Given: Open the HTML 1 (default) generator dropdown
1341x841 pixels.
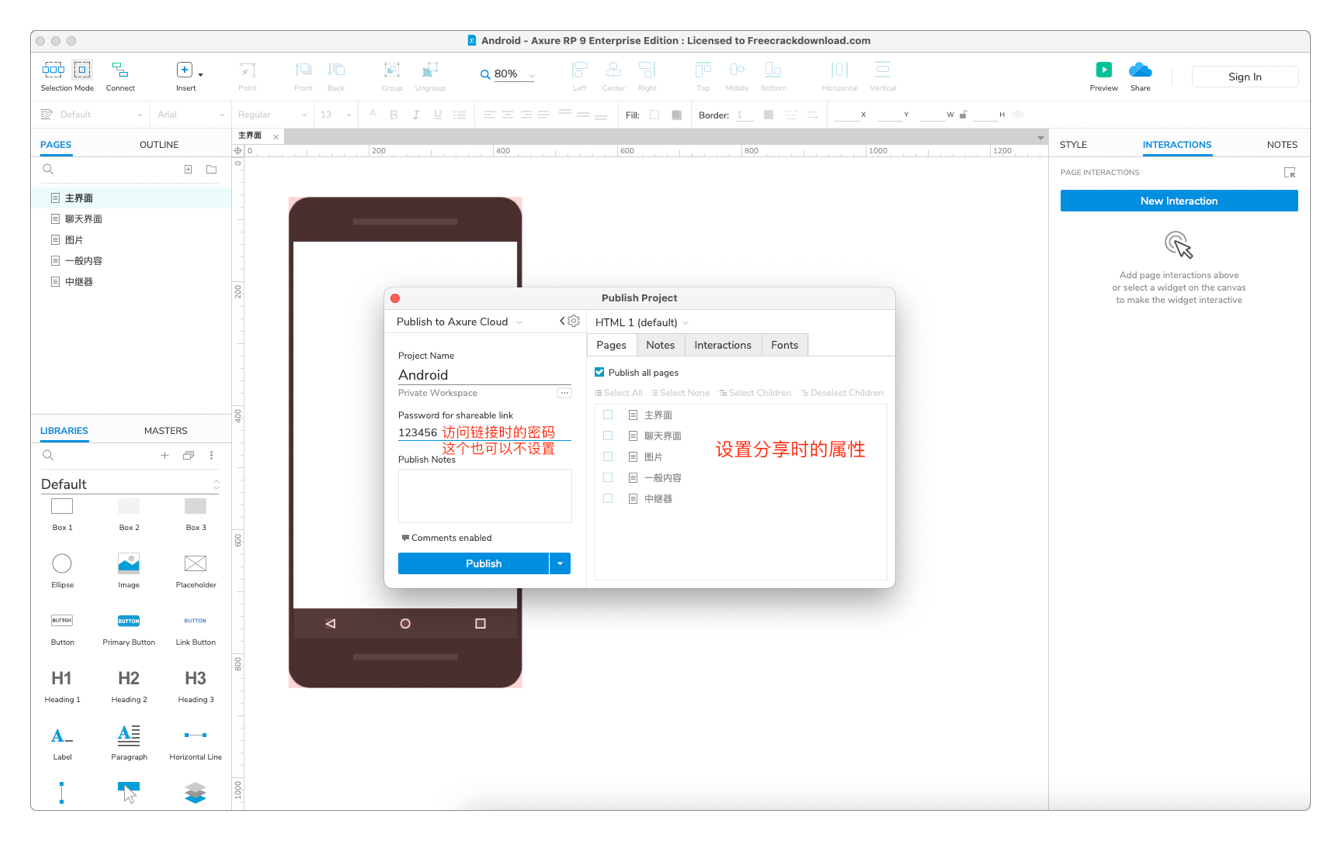Looking at the screenshot, I should [642, 322].
